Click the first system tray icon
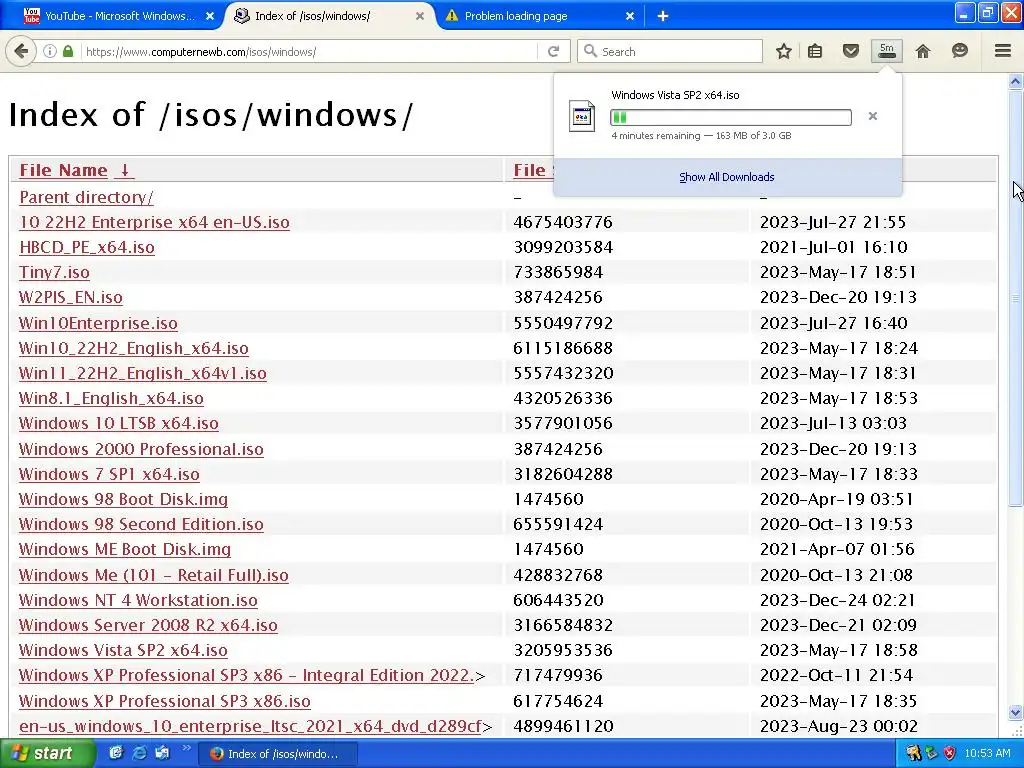 (914, 753)
